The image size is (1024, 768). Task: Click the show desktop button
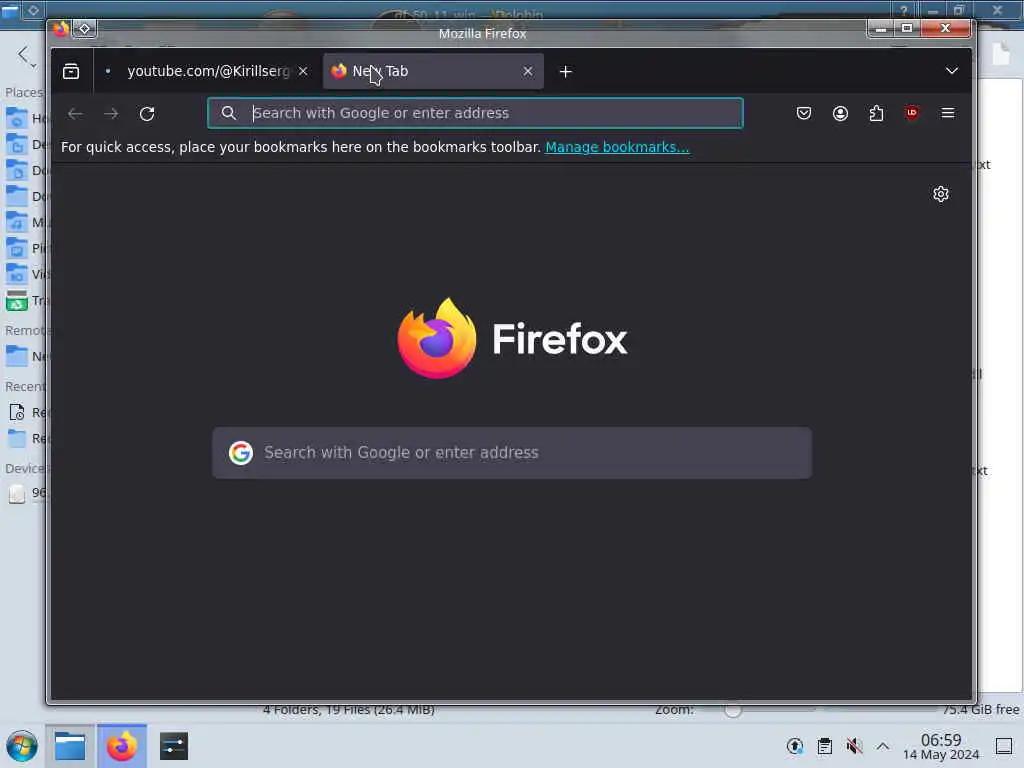point(1004,746)
